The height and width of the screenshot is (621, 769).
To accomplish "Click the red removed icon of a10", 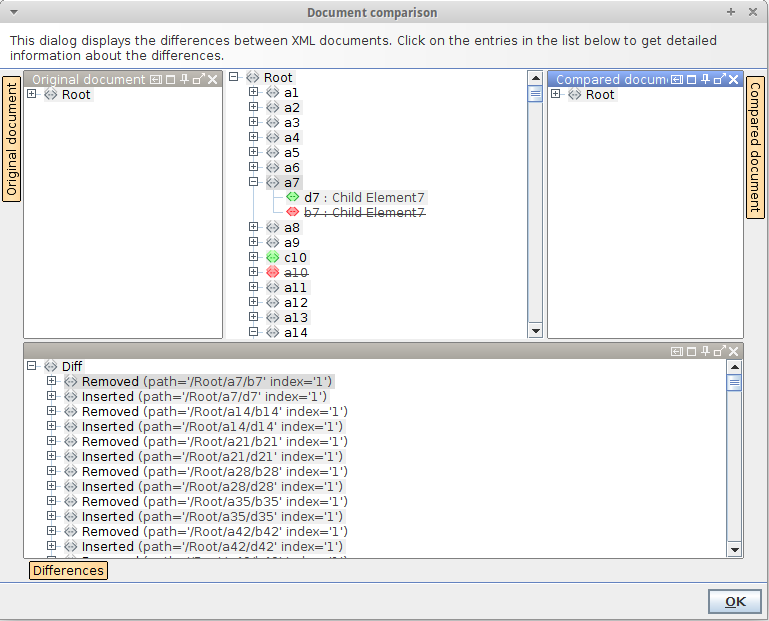I will [x=273, y=272].
